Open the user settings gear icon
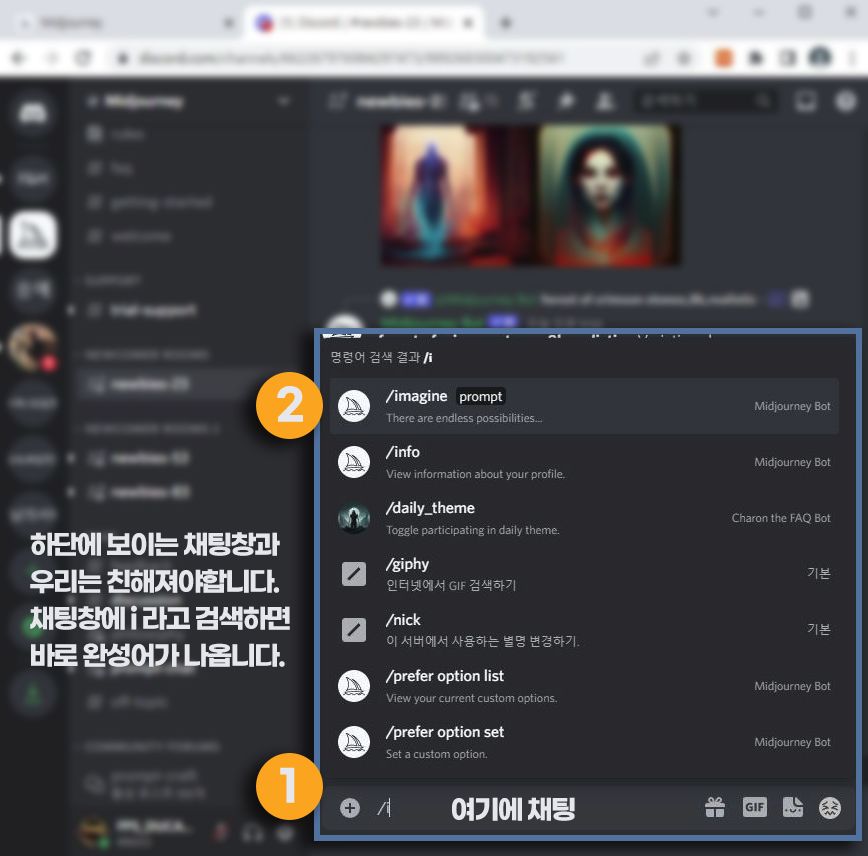 pos(285,832)
